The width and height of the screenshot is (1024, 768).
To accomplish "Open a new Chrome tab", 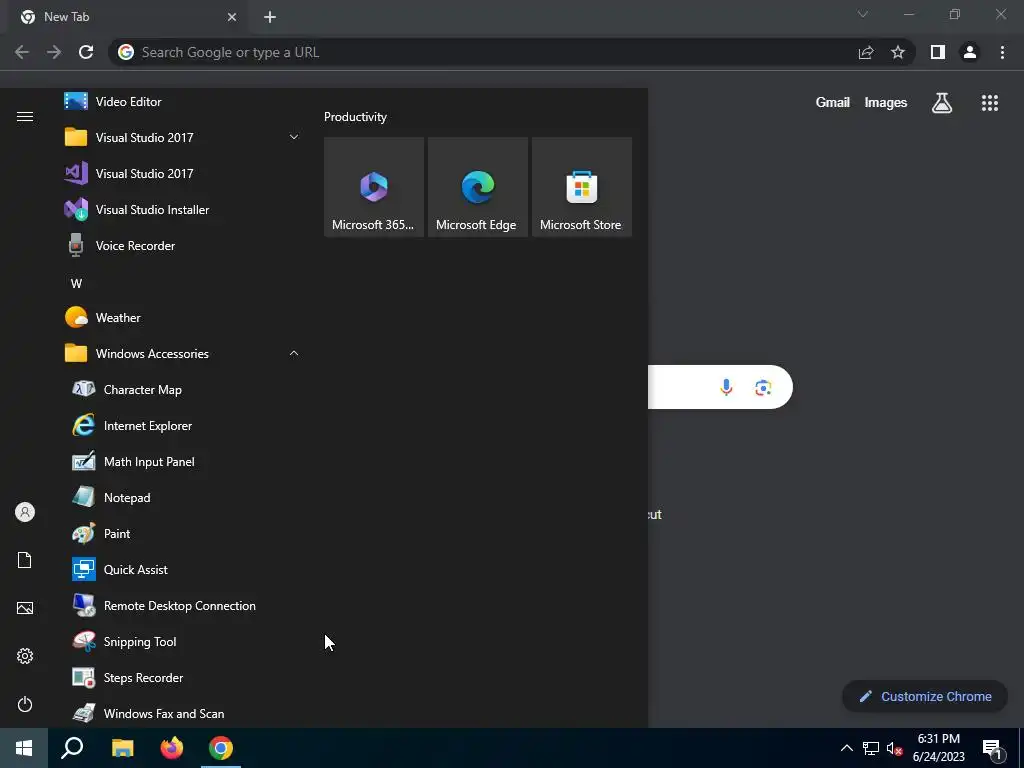I will pos(270,18).
